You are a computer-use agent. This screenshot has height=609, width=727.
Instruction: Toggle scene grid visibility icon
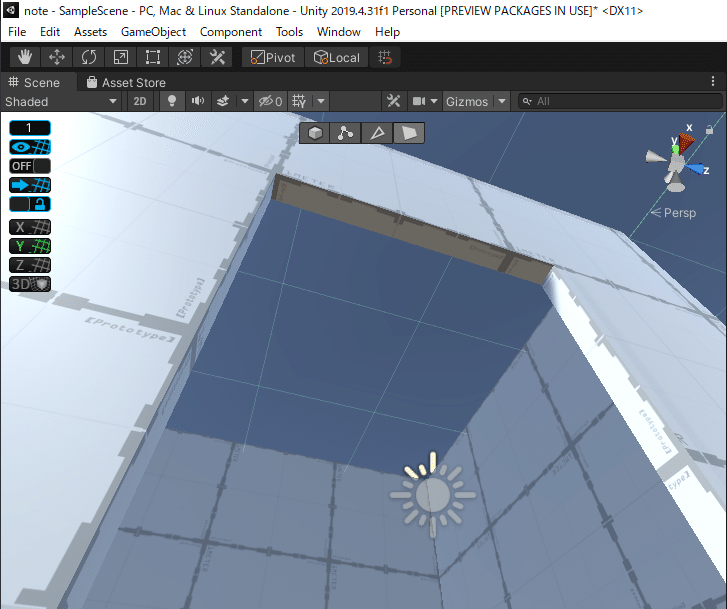coord(299,102)
